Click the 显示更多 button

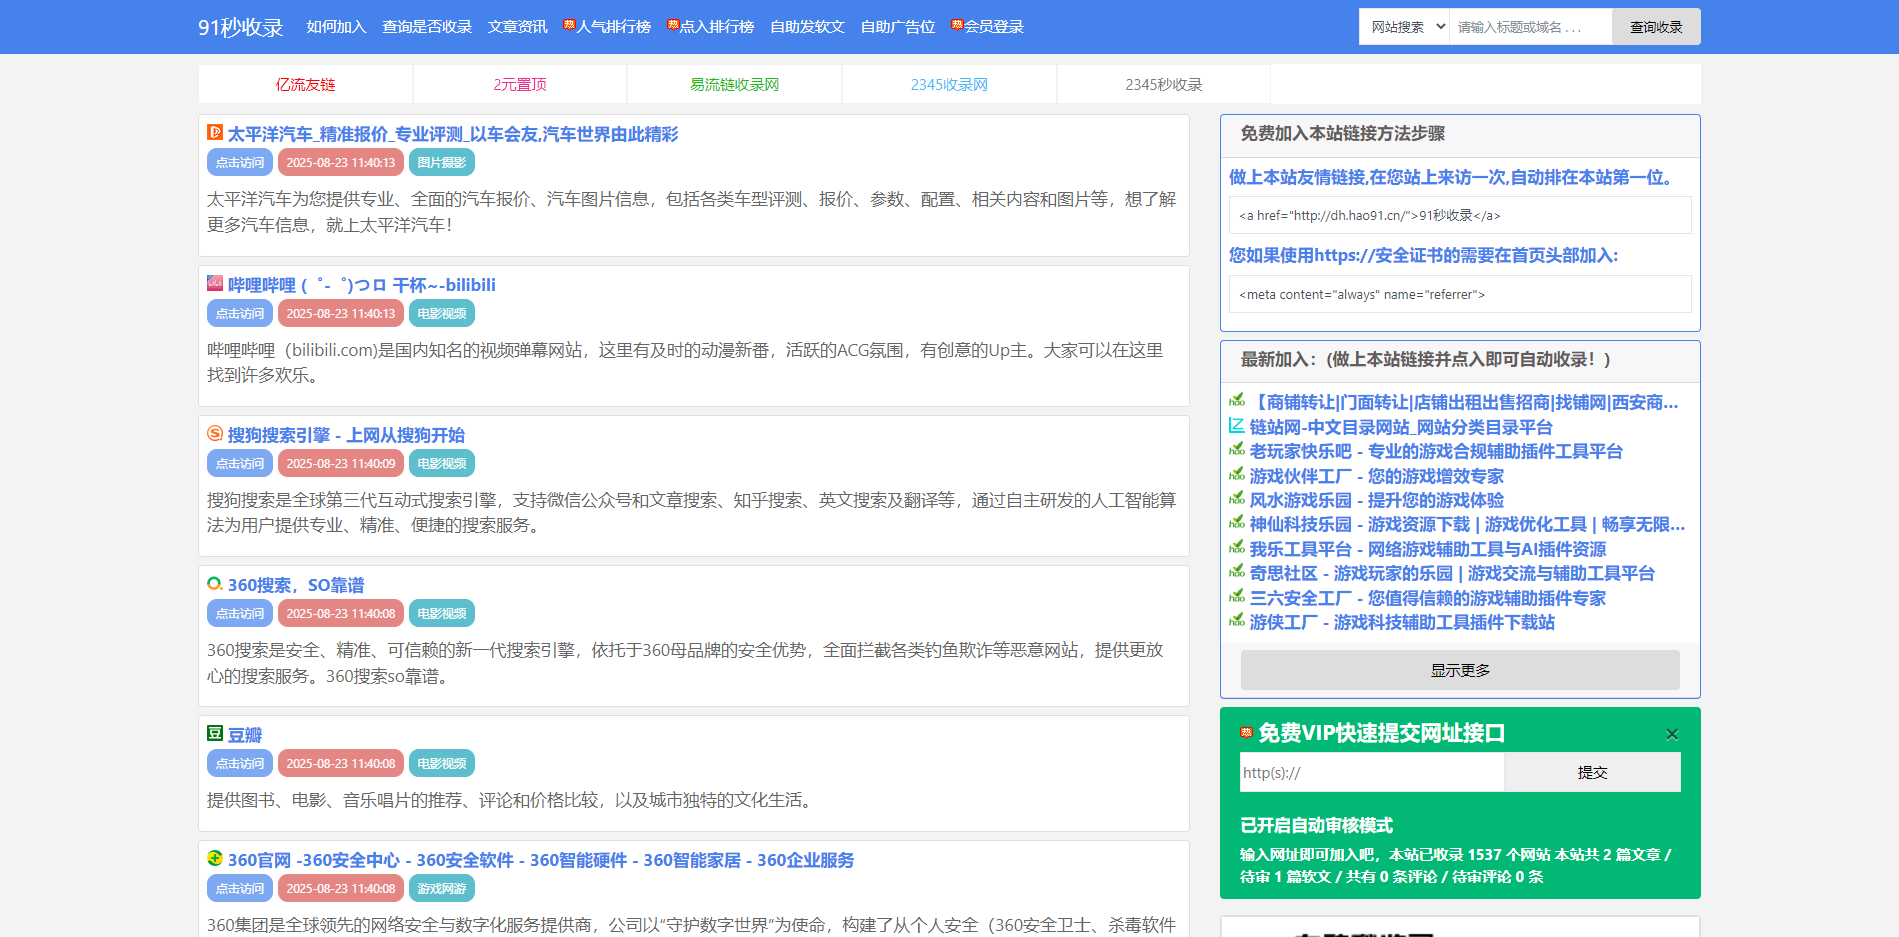(x=1460, y=670)
